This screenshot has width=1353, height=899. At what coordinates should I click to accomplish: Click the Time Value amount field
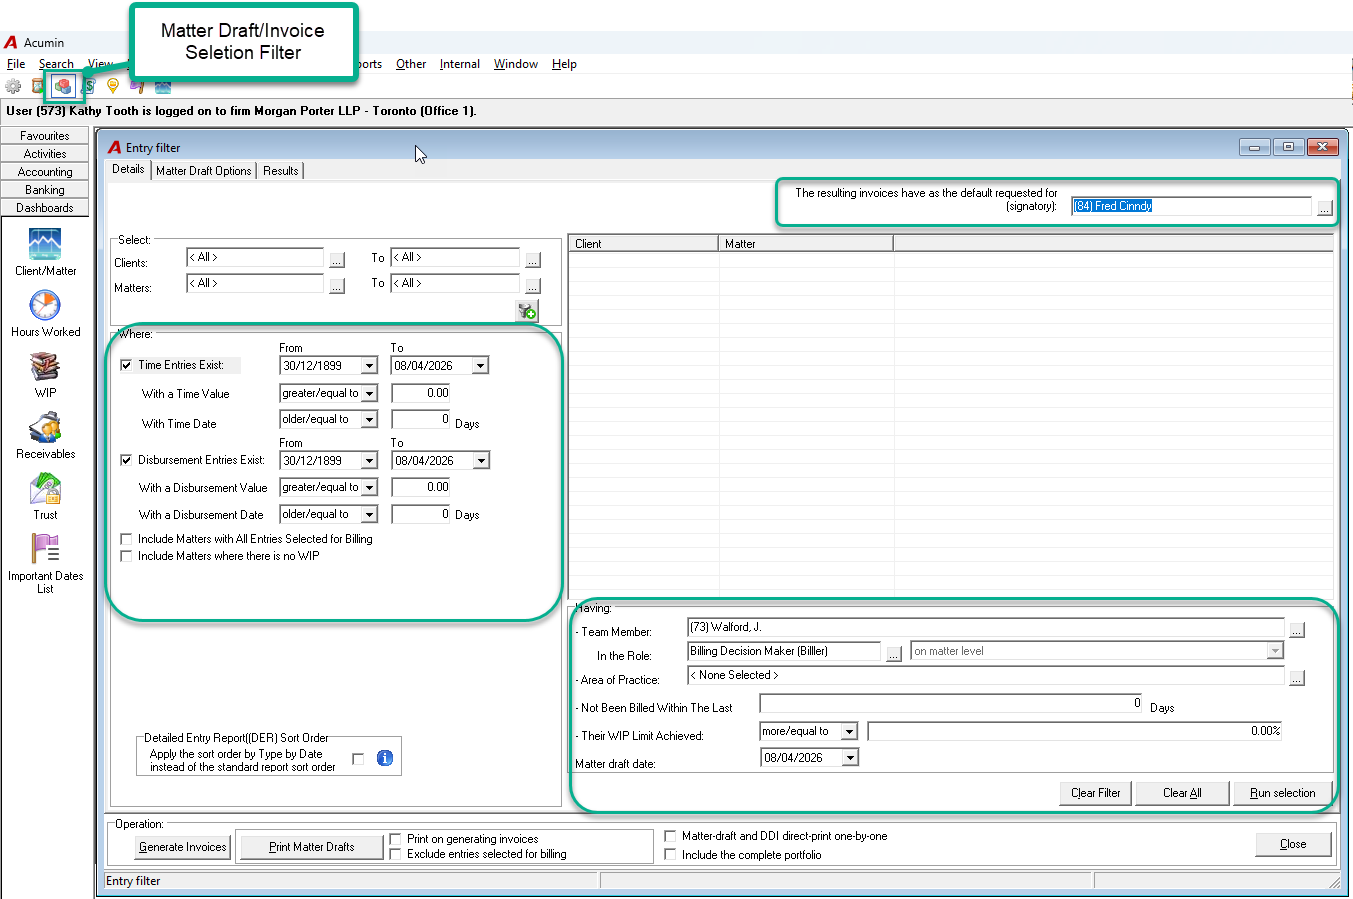(421, 394)
